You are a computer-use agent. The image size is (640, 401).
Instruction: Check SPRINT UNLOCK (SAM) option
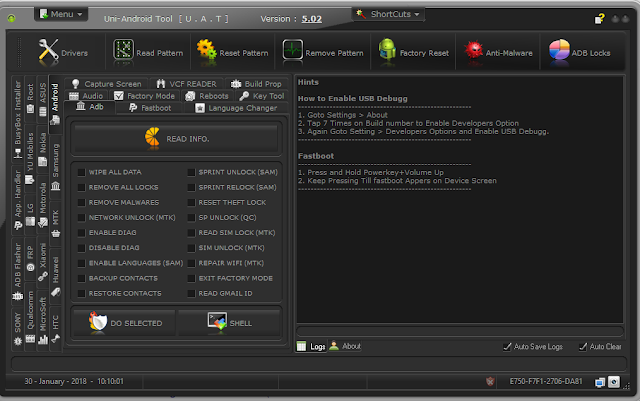(191, 172)
